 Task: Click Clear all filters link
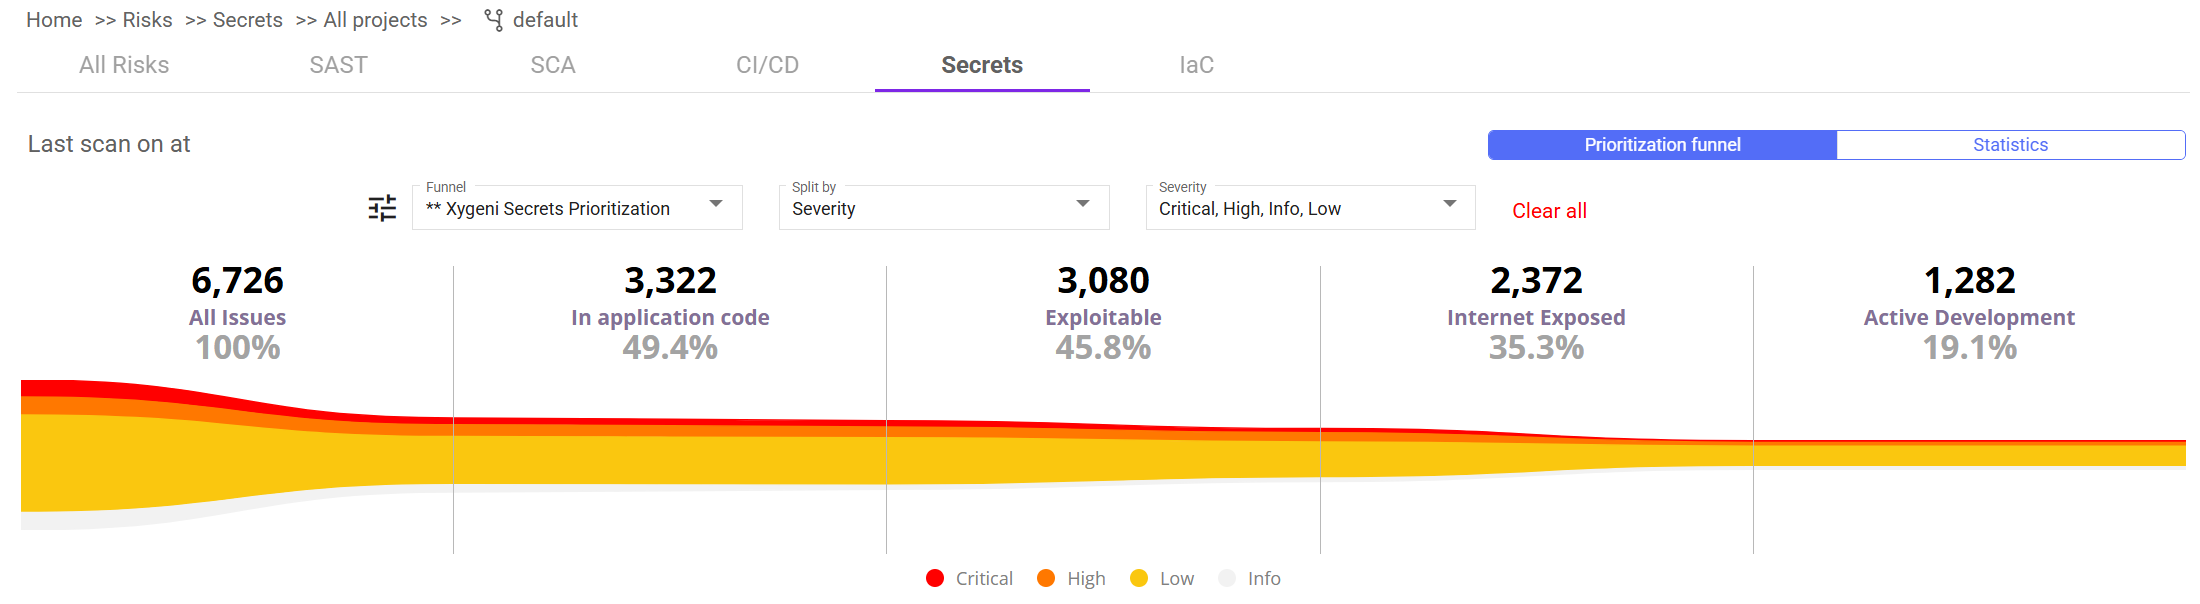click(1549, 211)
